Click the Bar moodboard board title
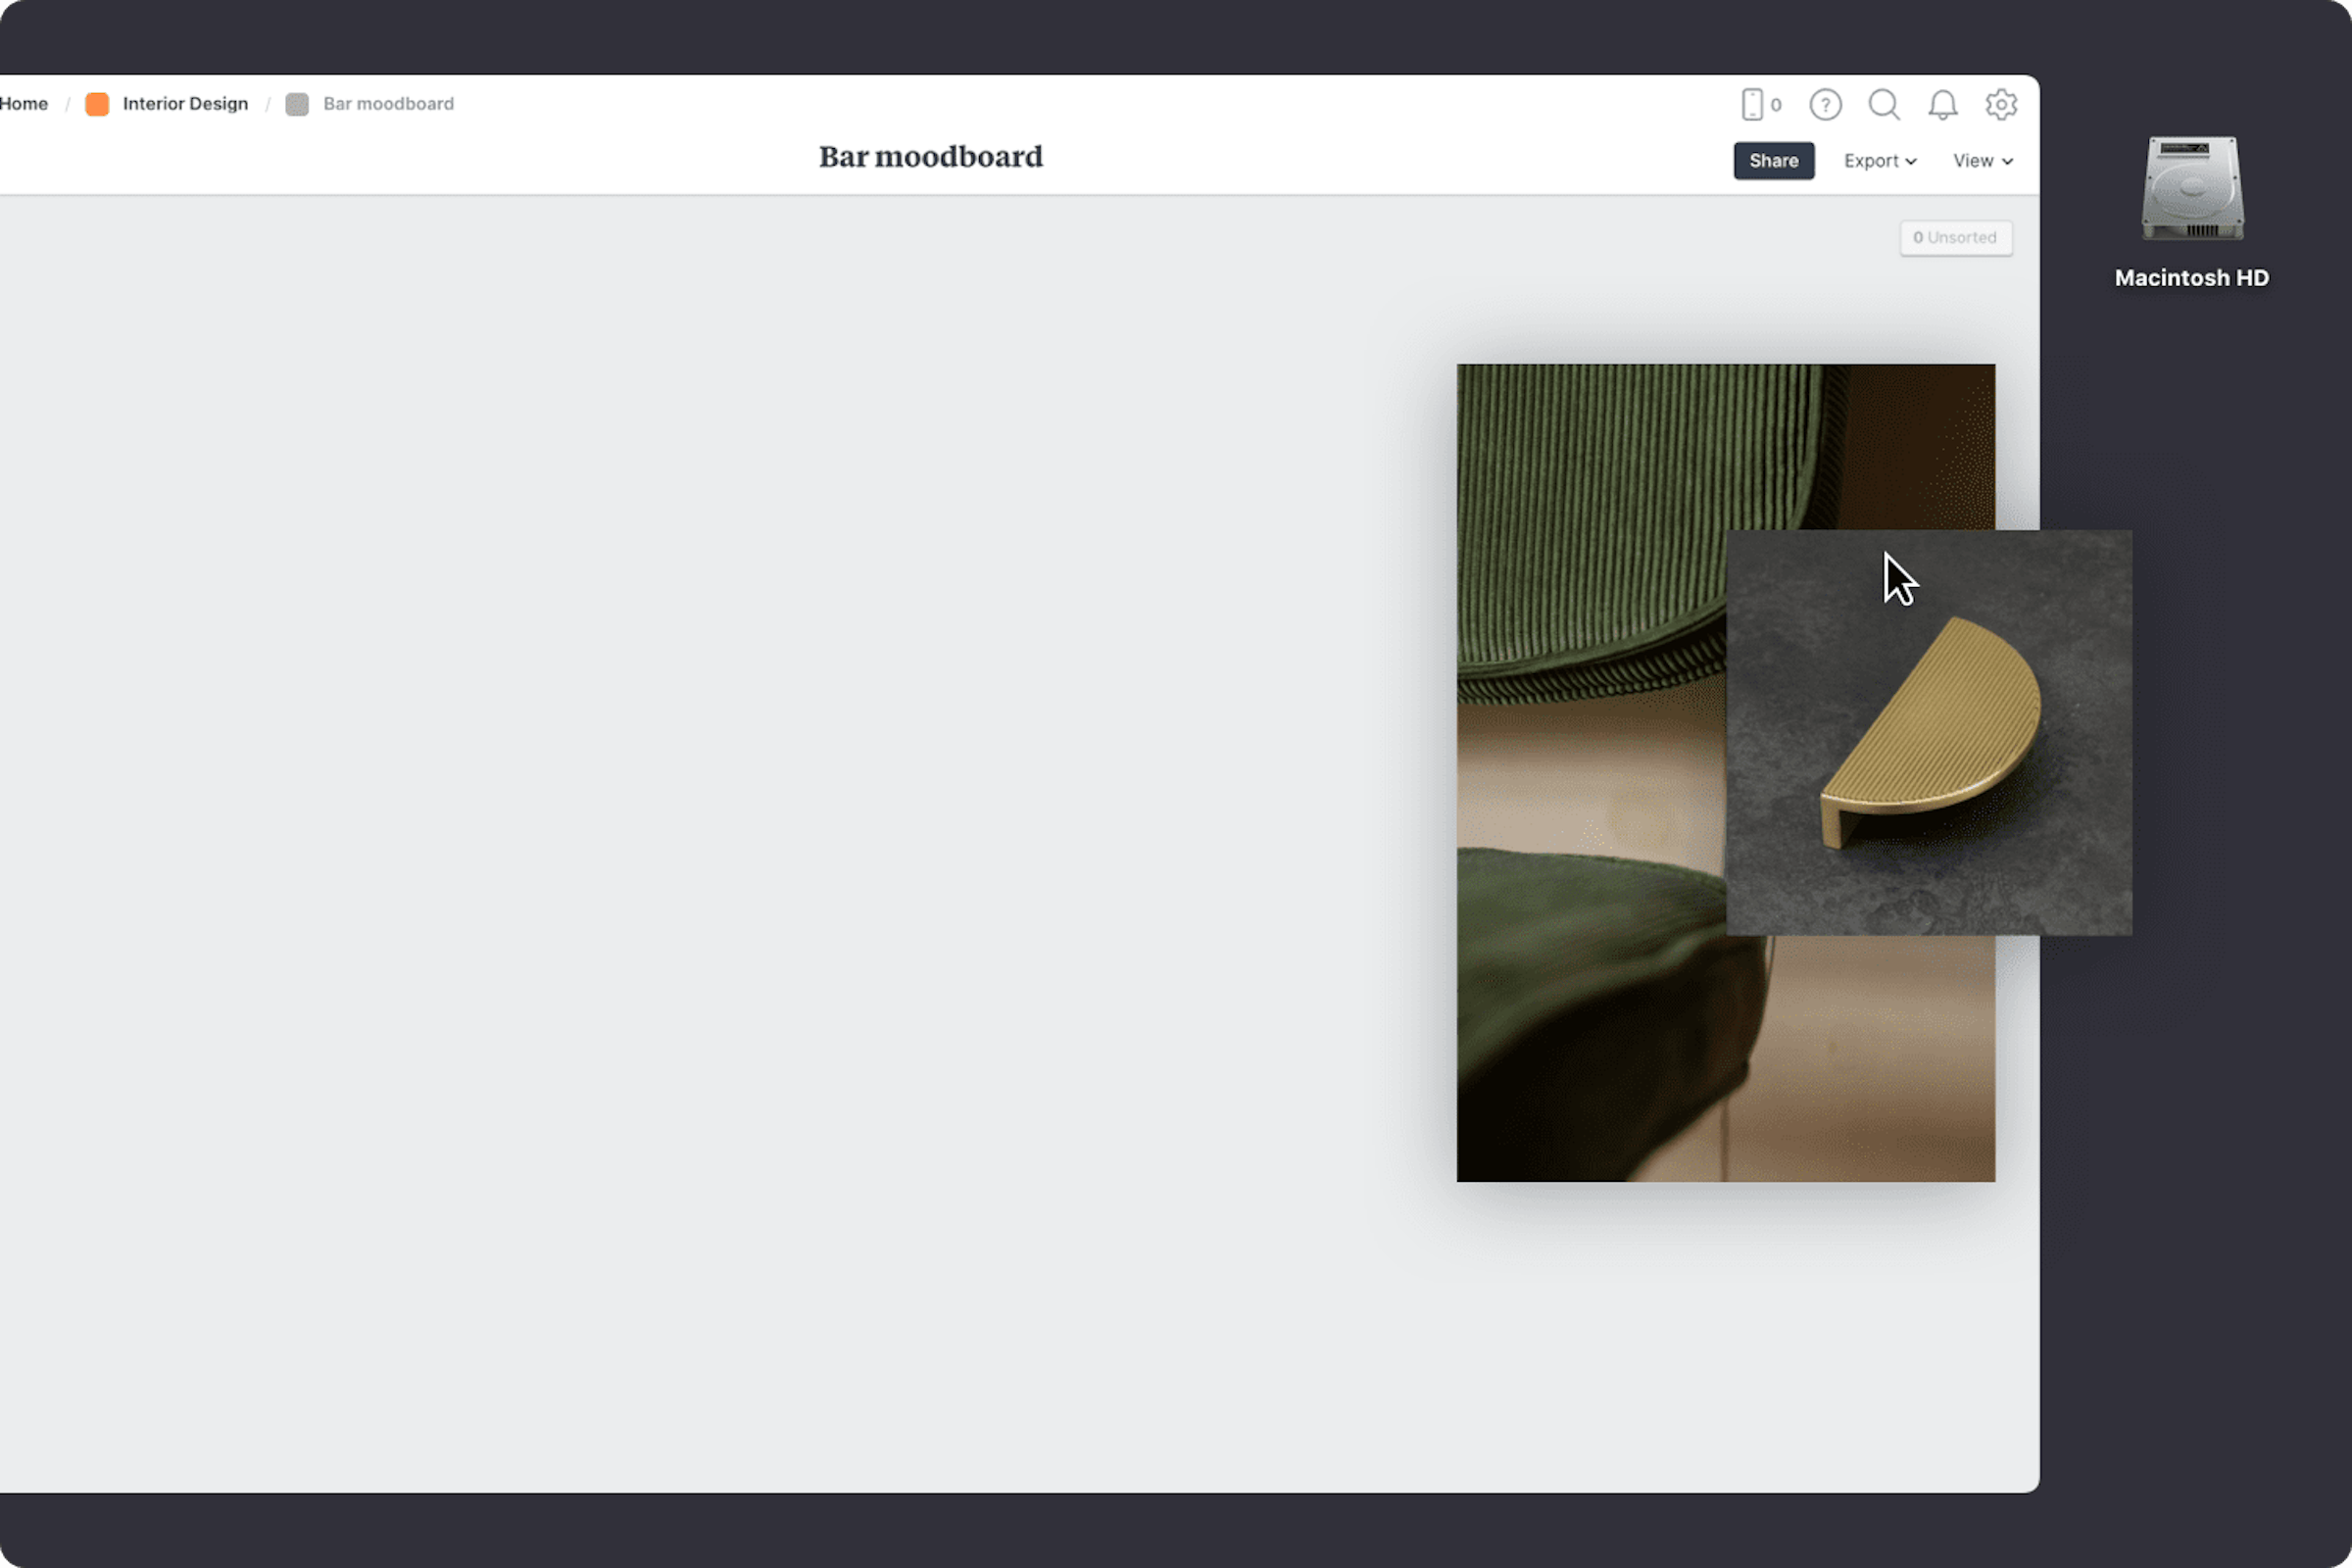Image resolution: width=2352 pixels, height=1568 pixels. [930, 157]
